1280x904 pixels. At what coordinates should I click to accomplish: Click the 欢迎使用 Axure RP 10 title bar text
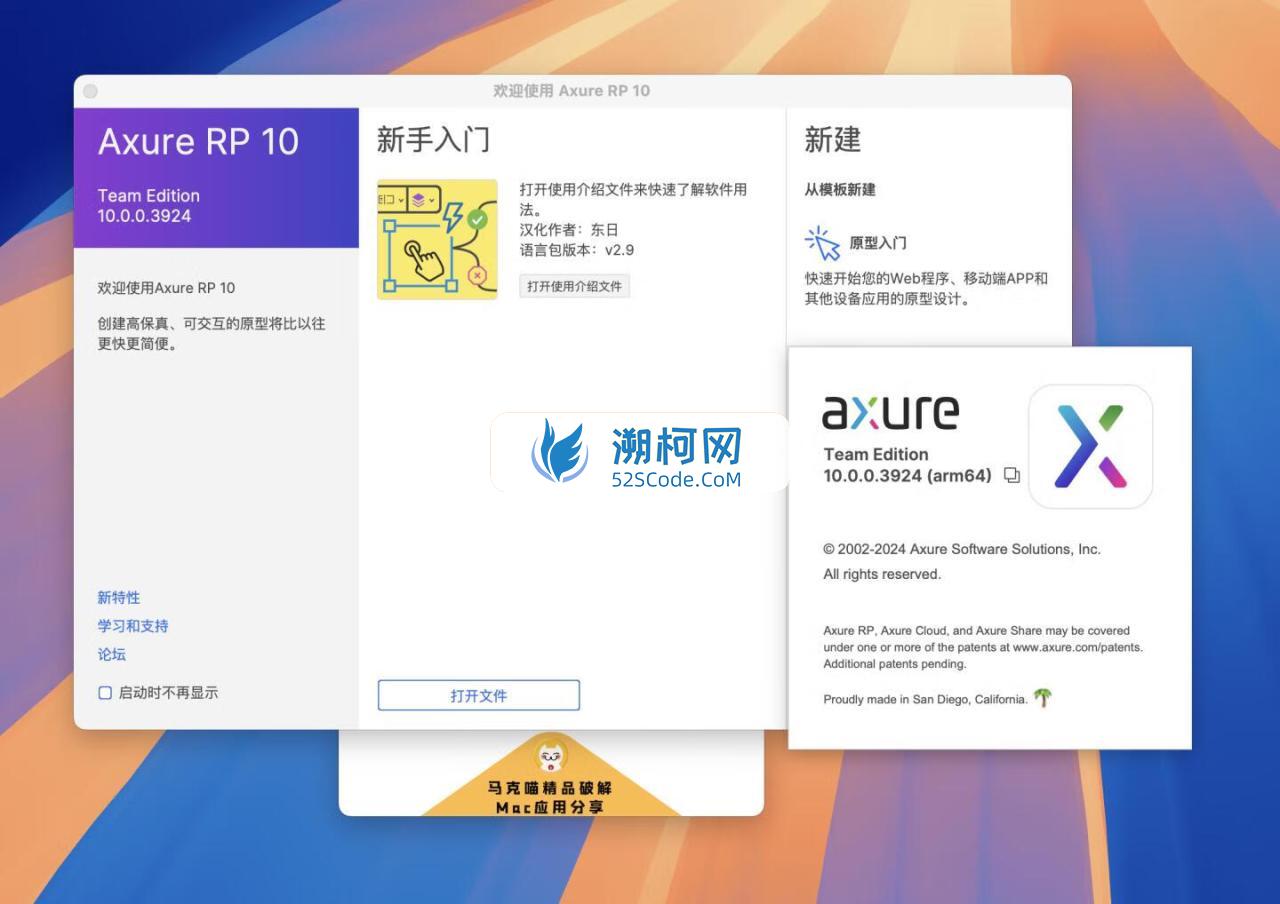(x=571, y=90)
